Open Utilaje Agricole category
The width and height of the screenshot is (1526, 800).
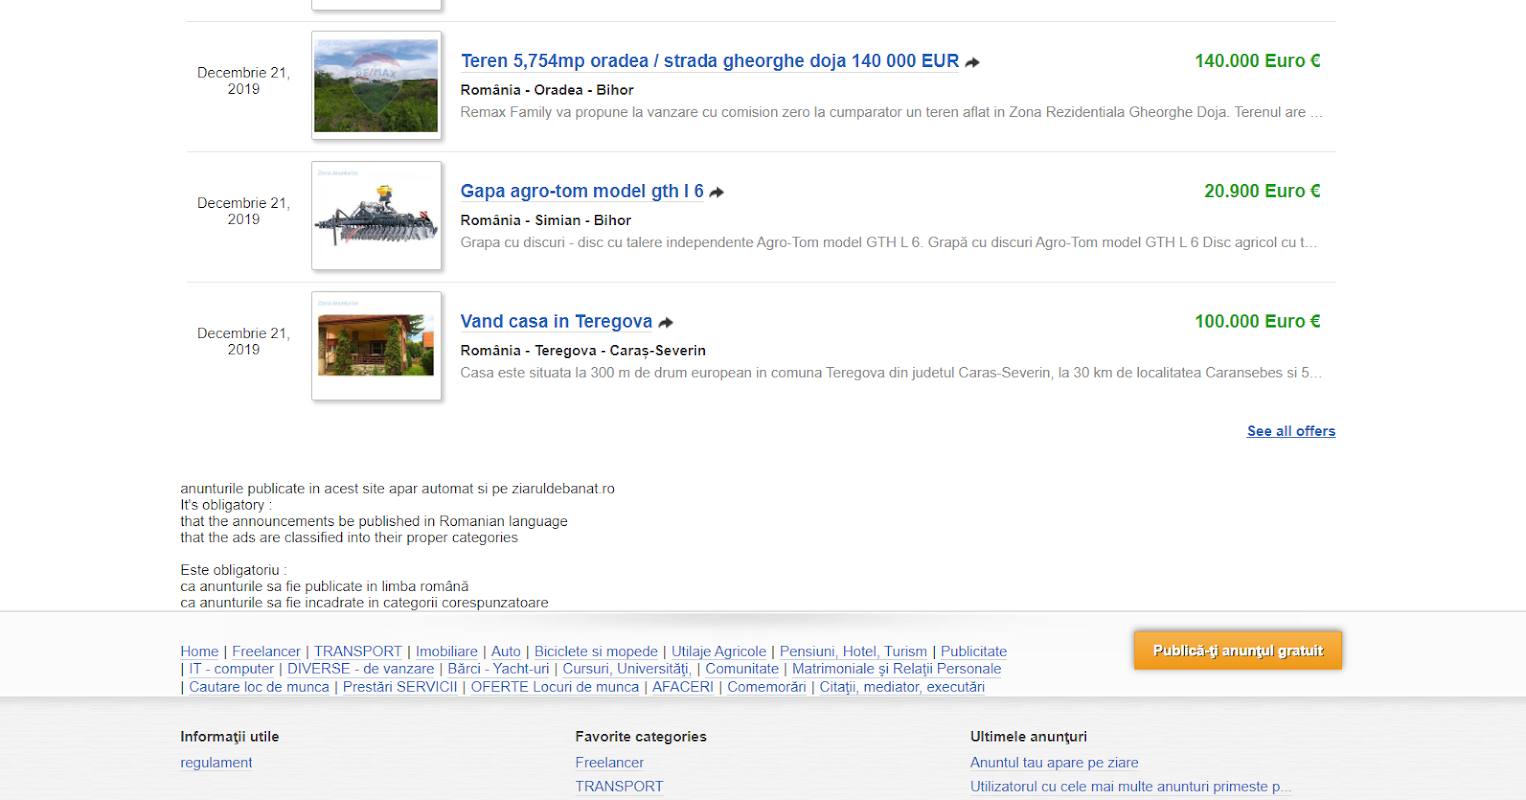pyautogui.click(x=719, y=651)
